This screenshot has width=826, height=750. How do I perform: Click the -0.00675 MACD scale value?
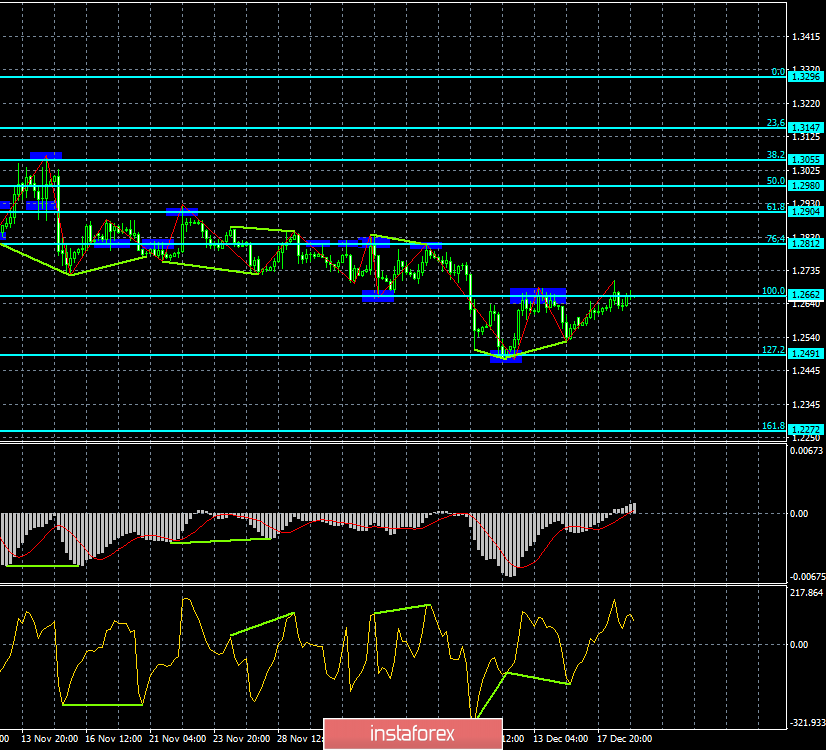pyautogui.click(x=806, y=577)
